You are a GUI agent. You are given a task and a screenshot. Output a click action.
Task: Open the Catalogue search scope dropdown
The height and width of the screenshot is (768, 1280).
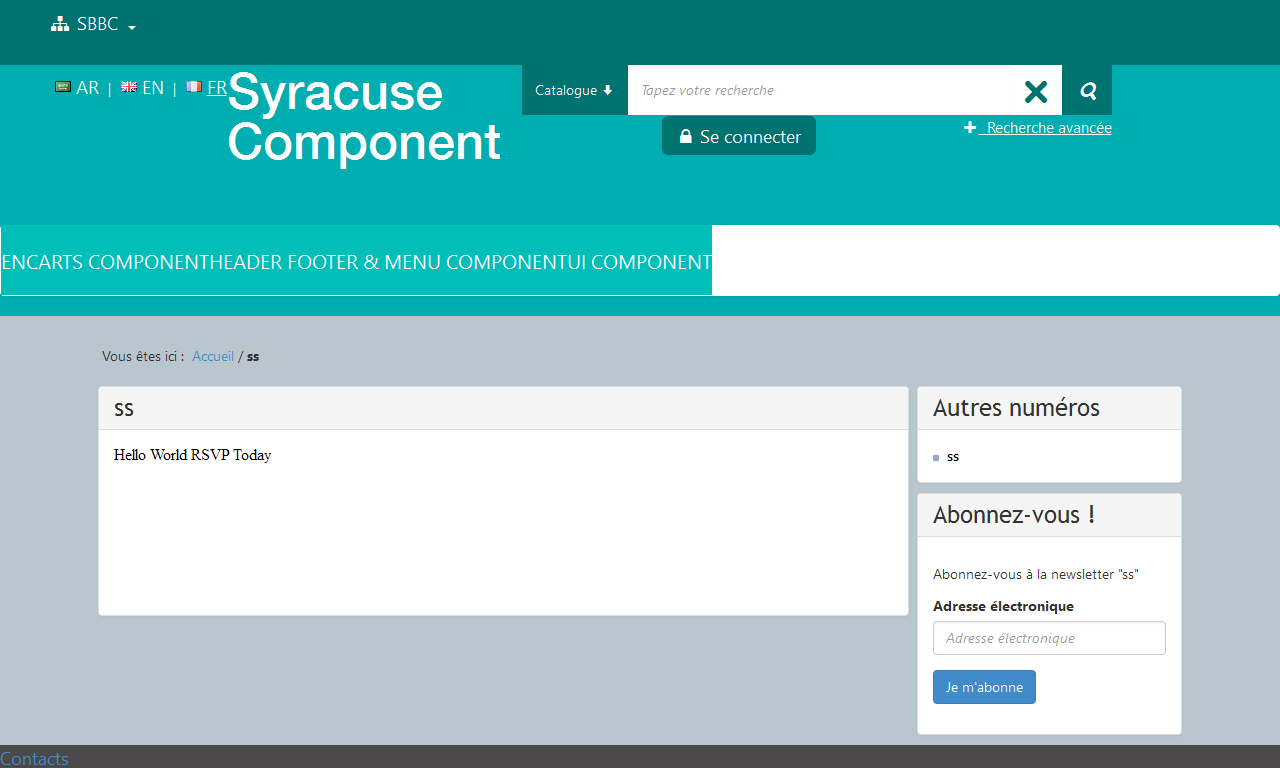pyautogui.click(x=574, y=91)
